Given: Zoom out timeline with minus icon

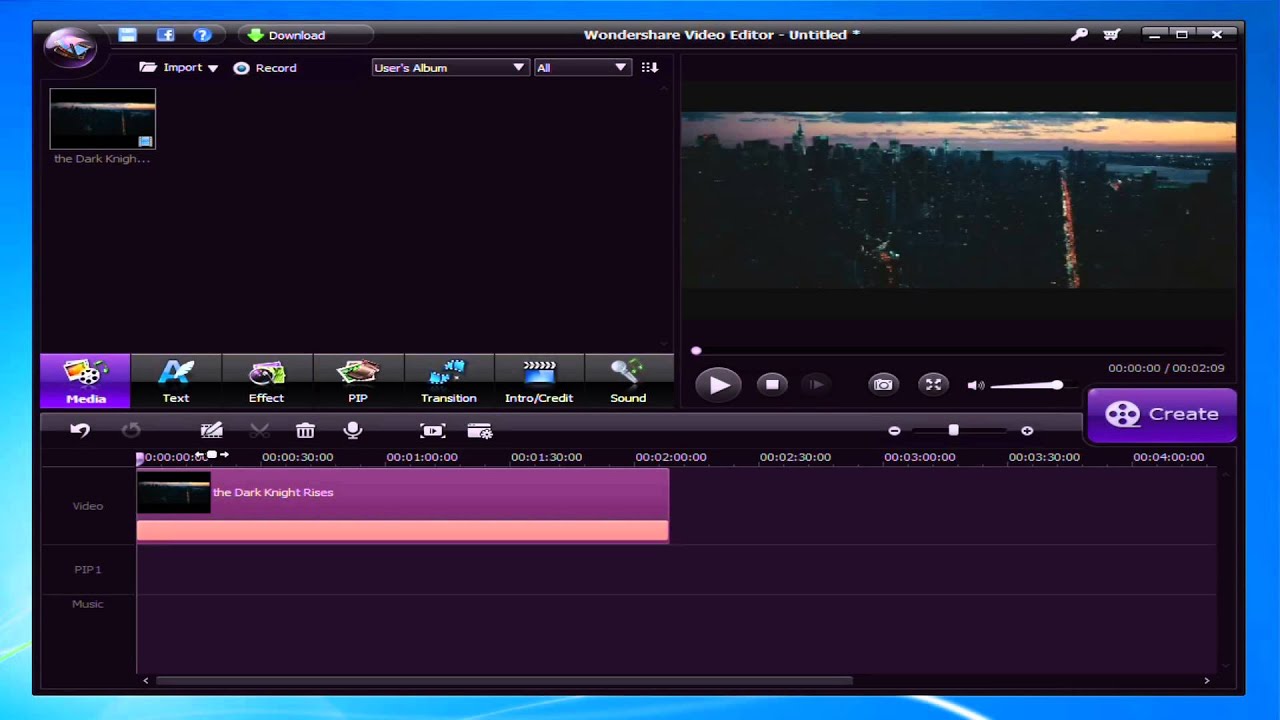Looking at the screenshot, I should (x=894, y=430).
